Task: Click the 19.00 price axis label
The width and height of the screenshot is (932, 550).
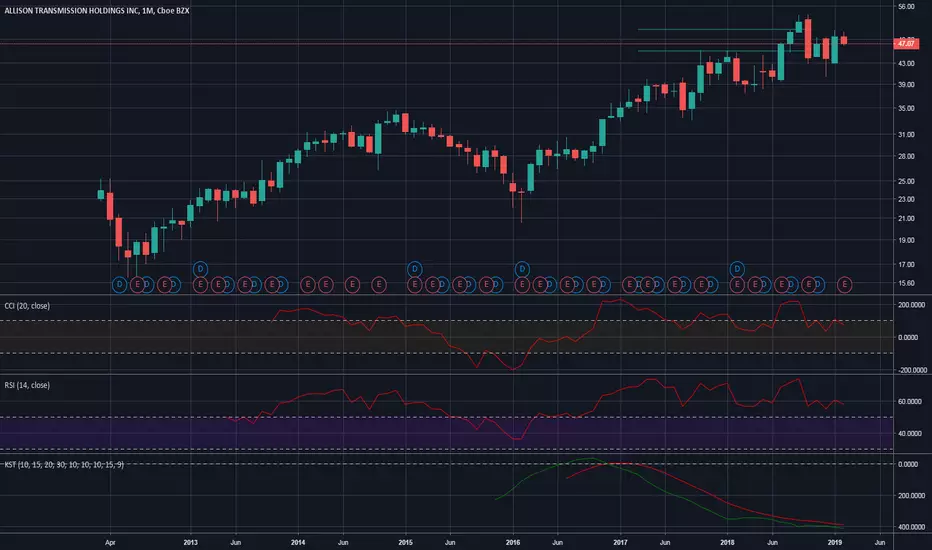Action: pyautogui.click(x=906, y=240)
